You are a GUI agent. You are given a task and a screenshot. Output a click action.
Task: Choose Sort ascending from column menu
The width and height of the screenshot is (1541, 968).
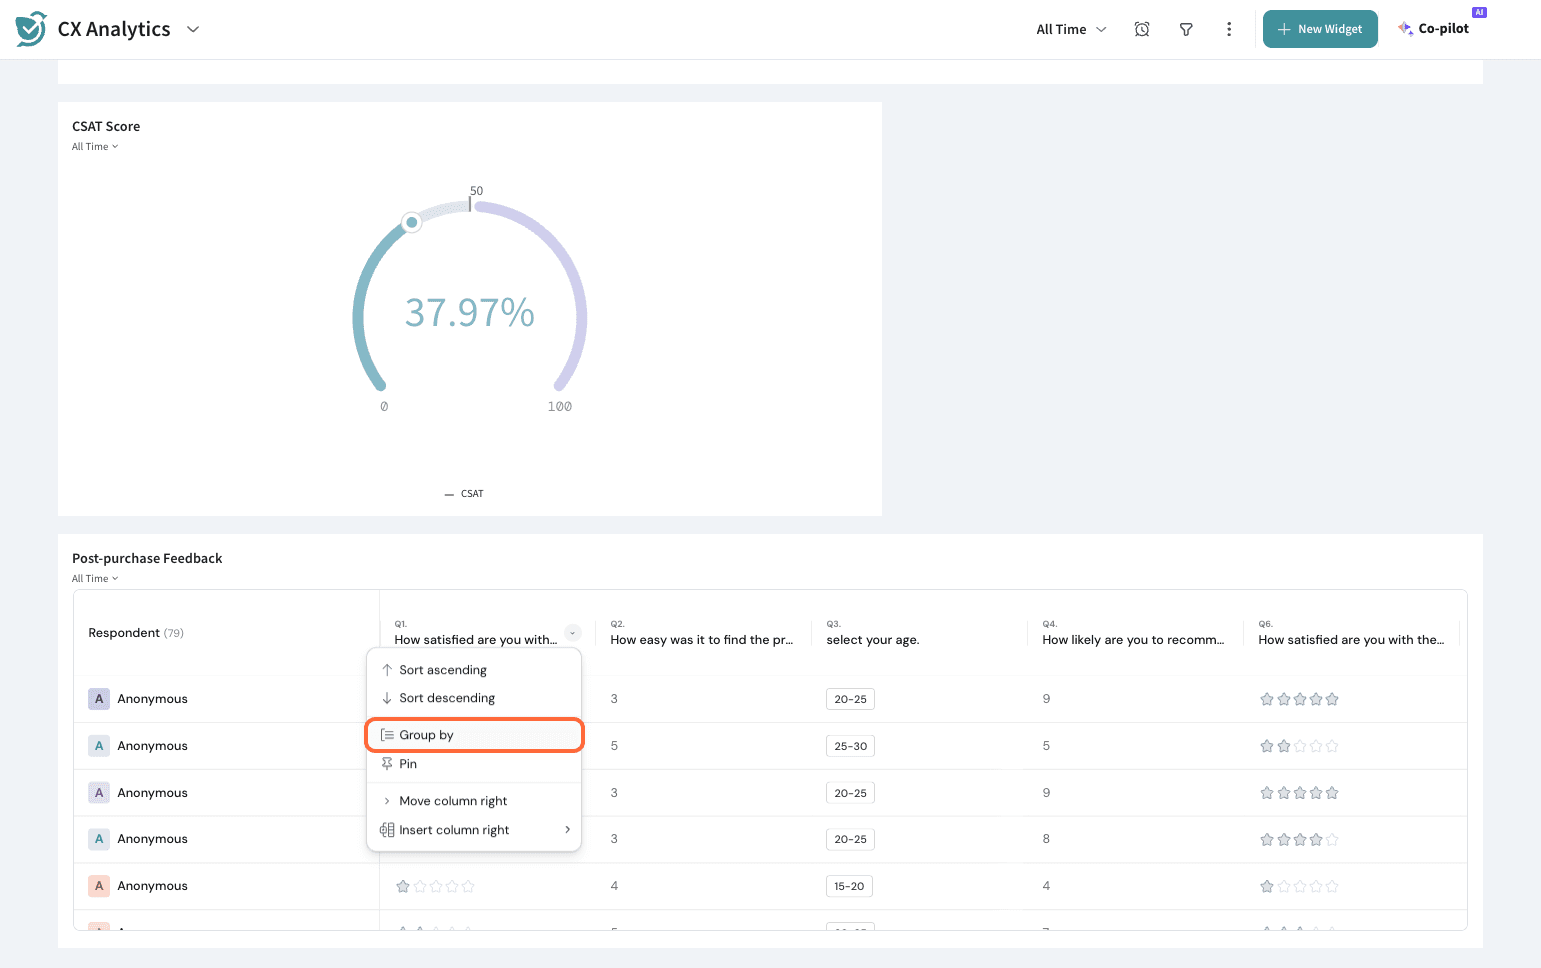(x=443, y=670)
